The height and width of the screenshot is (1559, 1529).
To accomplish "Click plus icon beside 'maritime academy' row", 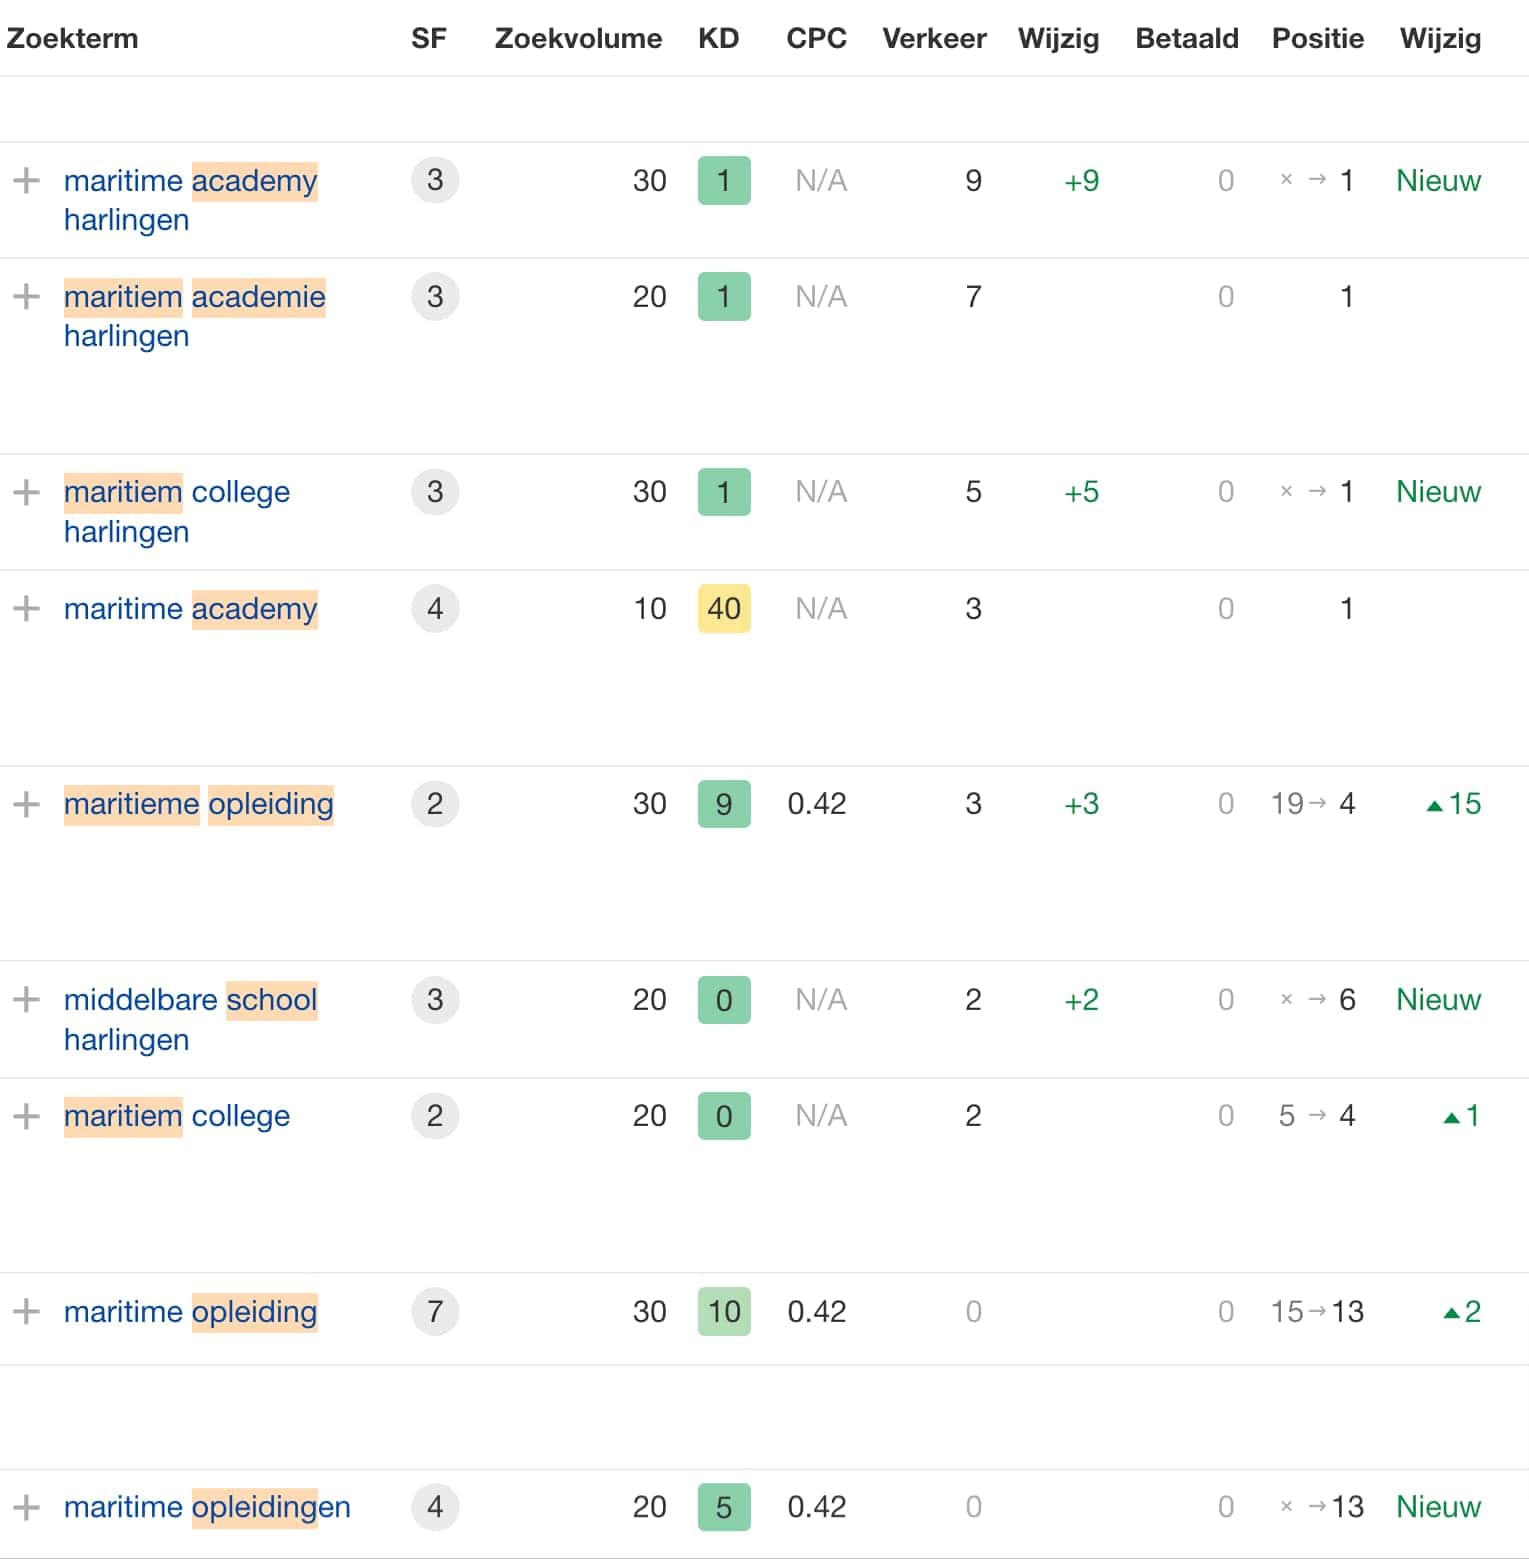I will (26, 608).
